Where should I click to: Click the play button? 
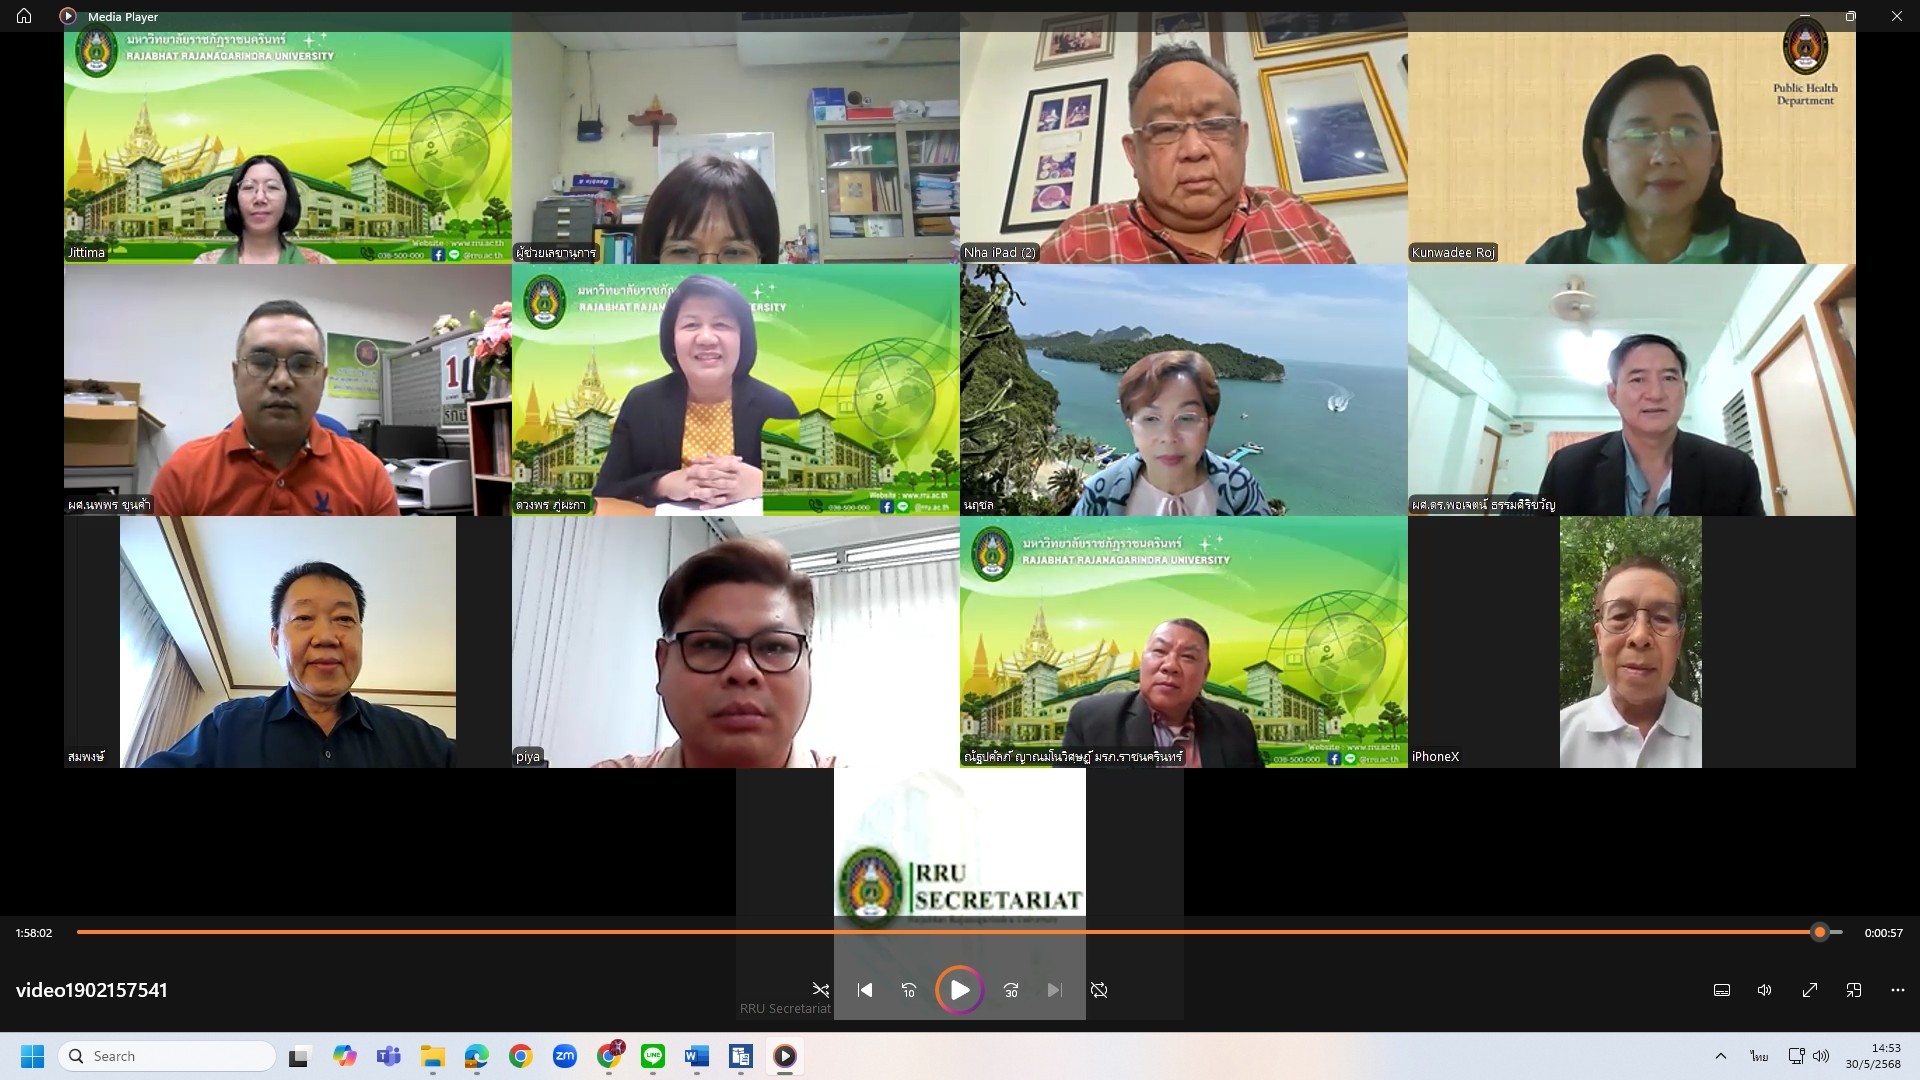pos(959,990)
